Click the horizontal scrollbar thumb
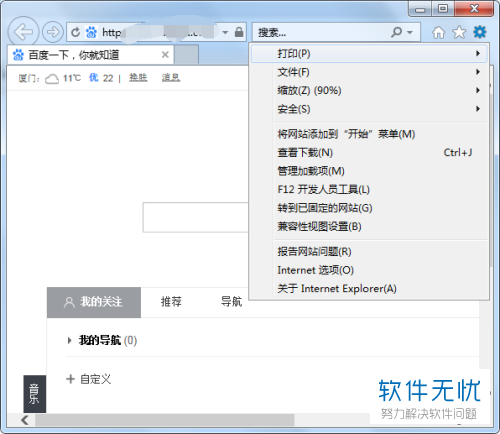This screenshot has height=434, width=500. pos(165,420)
